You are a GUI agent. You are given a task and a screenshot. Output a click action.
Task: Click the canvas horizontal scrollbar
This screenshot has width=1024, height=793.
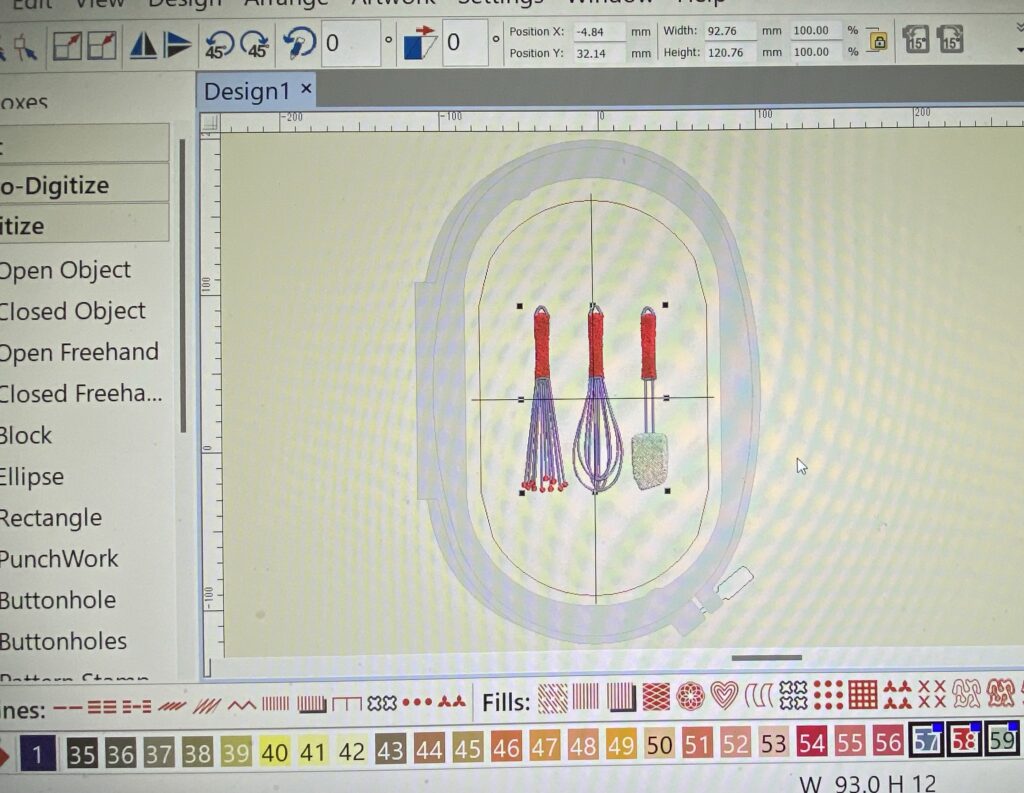pyautogui.click(x=767, y=658)
